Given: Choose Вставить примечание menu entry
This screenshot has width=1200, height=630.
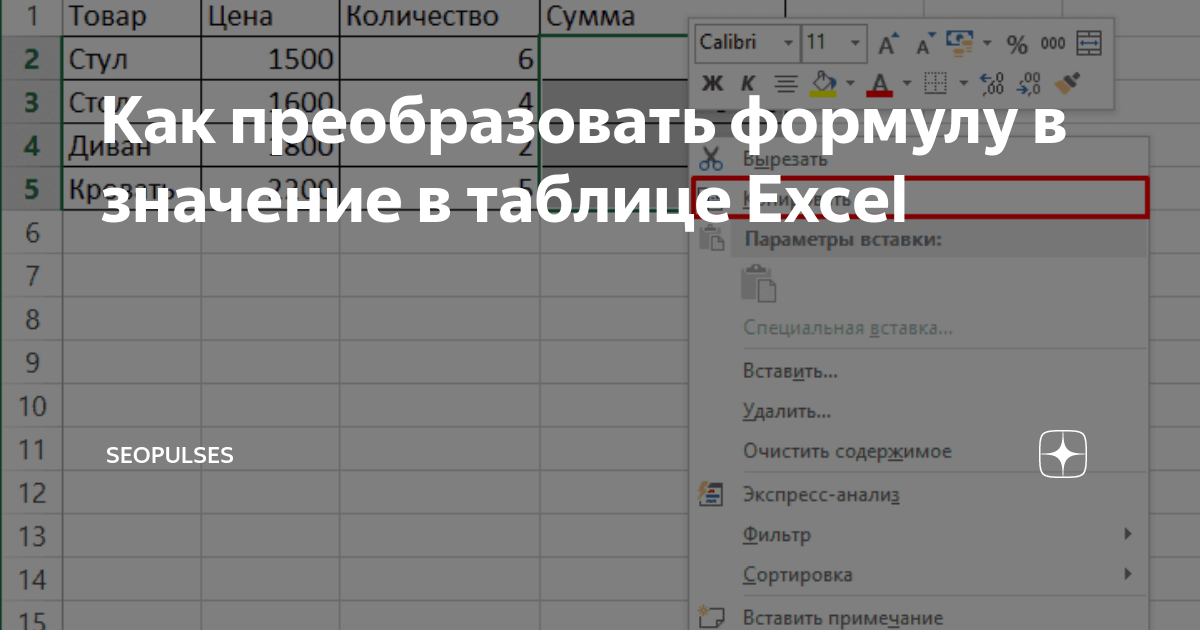Looking at the screenshot, I should click(843, 619).
